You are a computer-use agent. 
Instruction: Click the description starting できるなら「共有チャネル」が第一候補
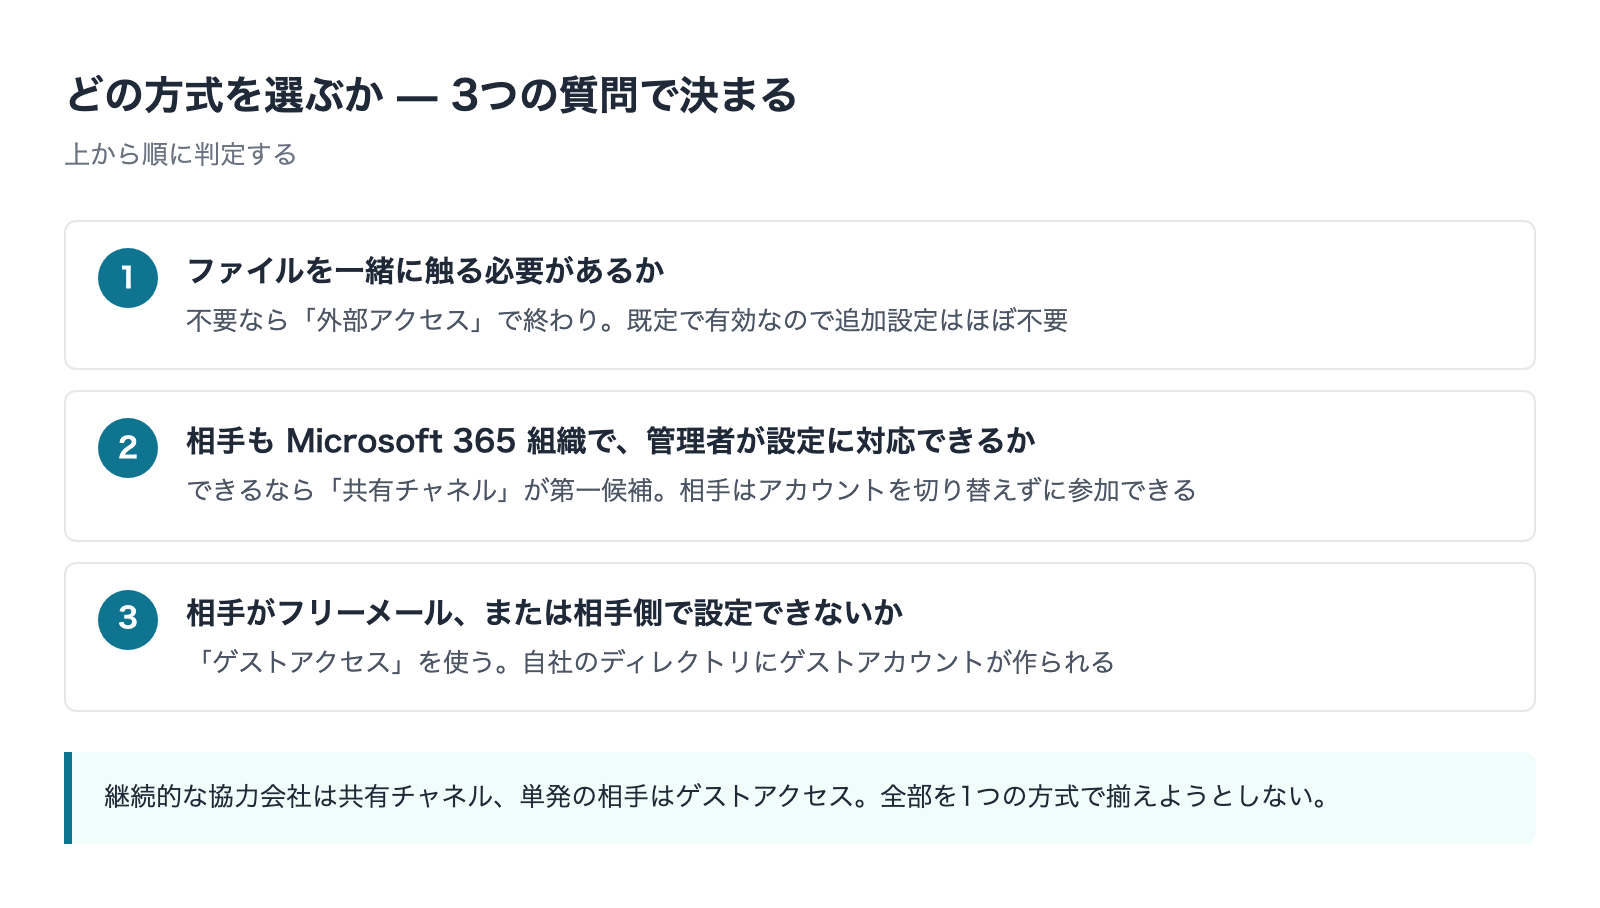pos(692,490)
